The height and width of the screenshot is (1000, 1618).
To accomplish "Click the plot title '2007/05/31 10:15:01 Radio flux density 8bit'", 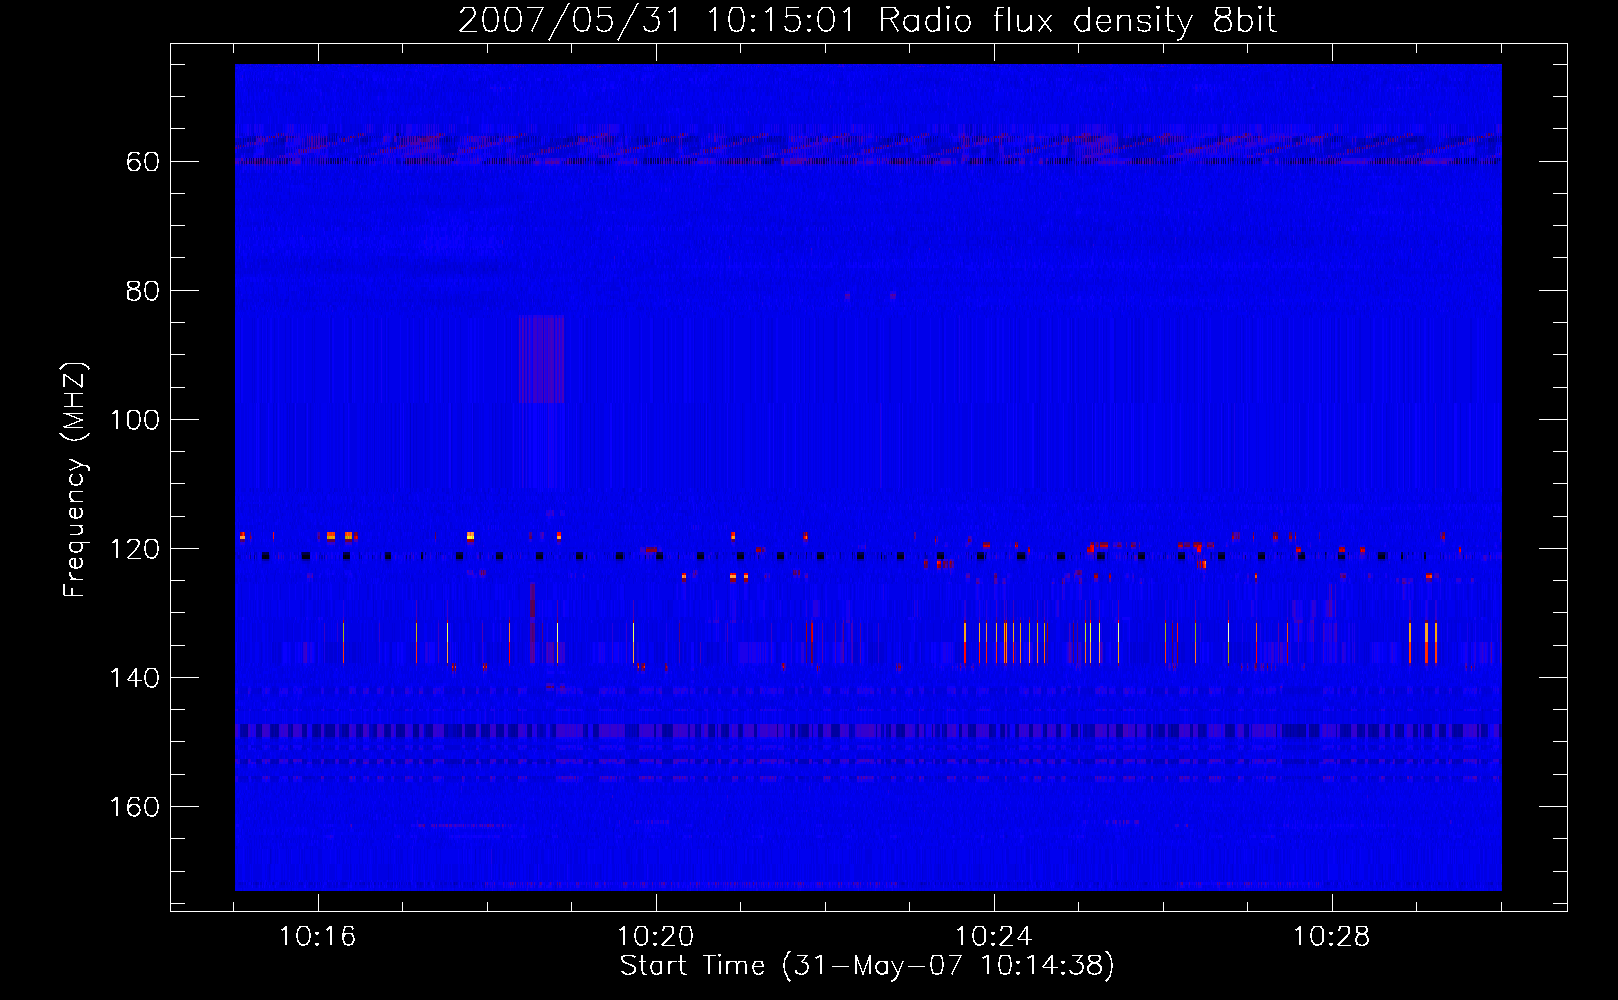I will tap(867, 21).
